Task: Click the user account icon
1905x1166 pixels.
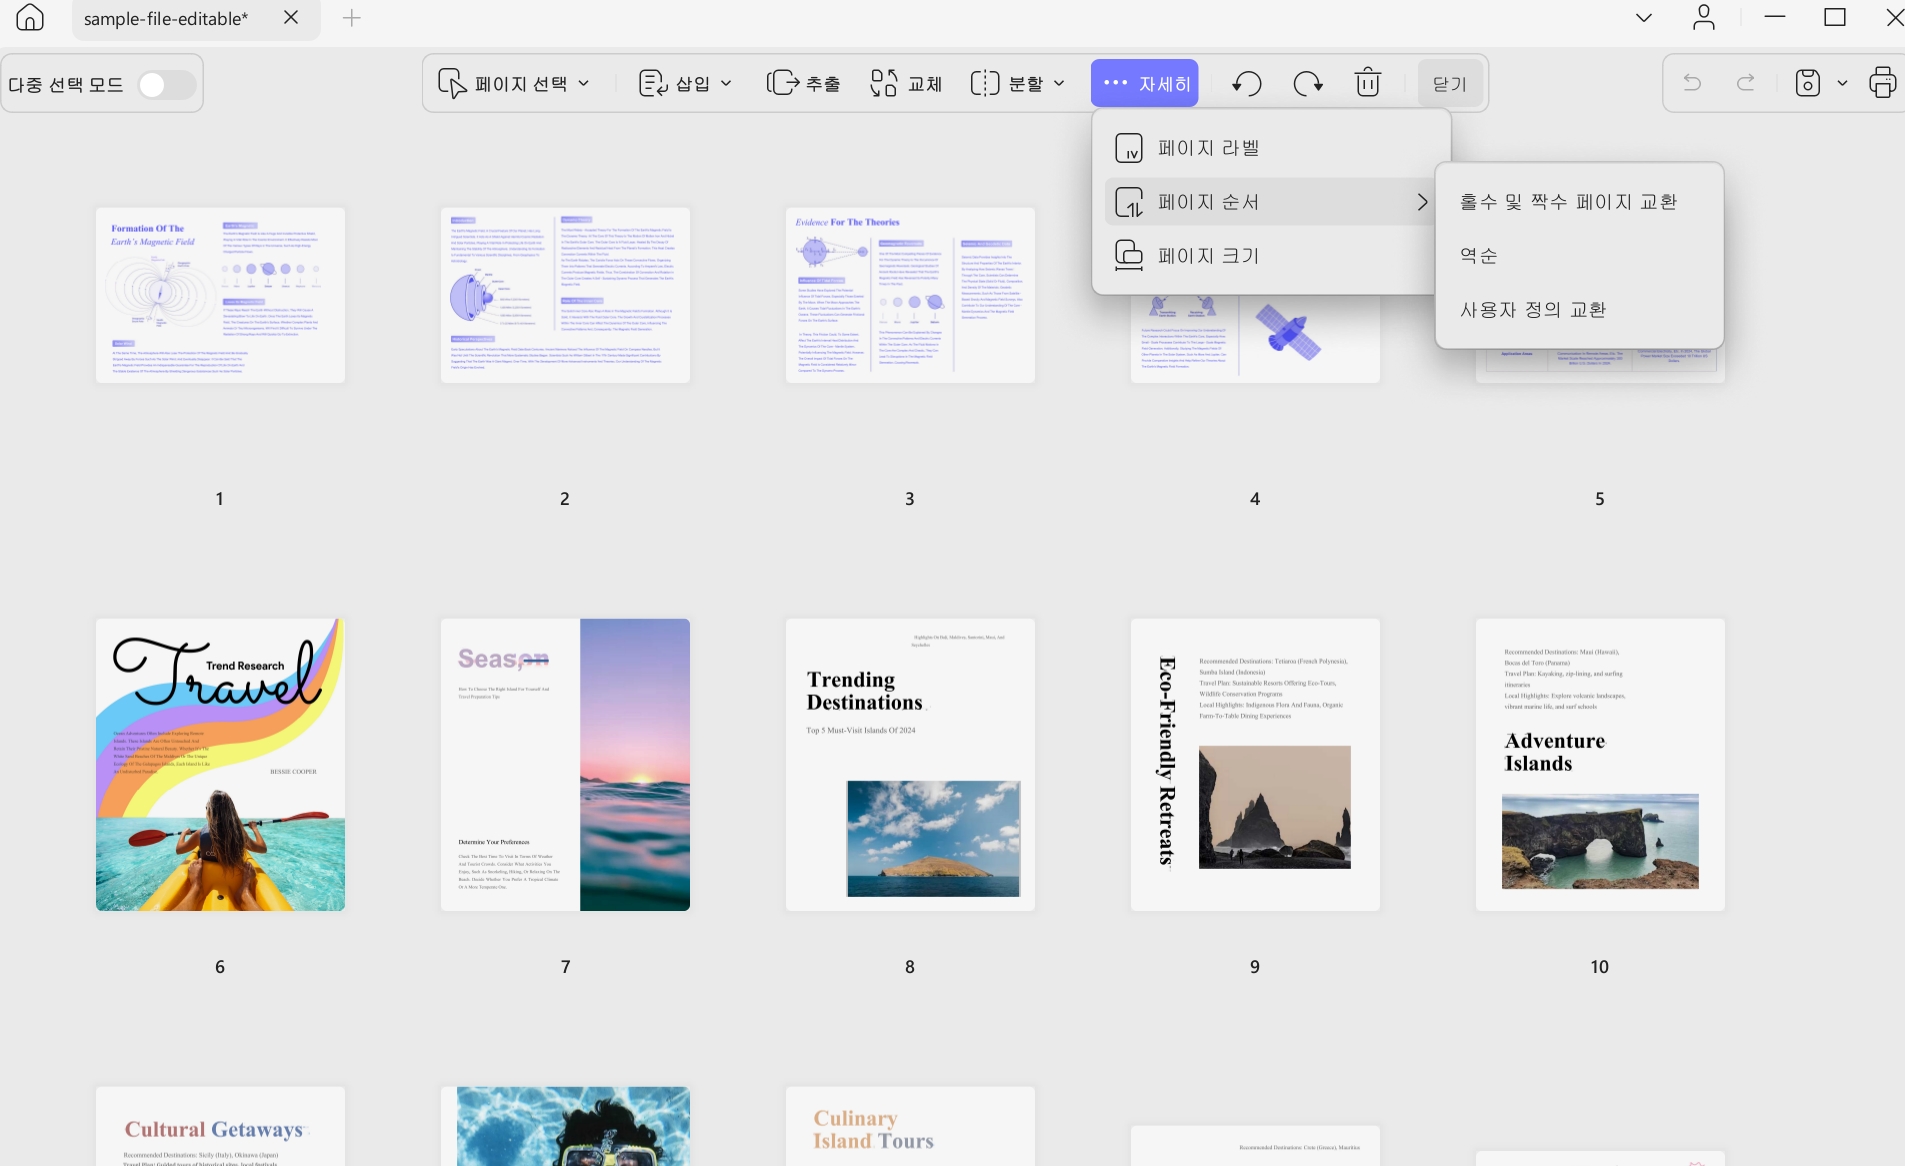Action: 1704,18
